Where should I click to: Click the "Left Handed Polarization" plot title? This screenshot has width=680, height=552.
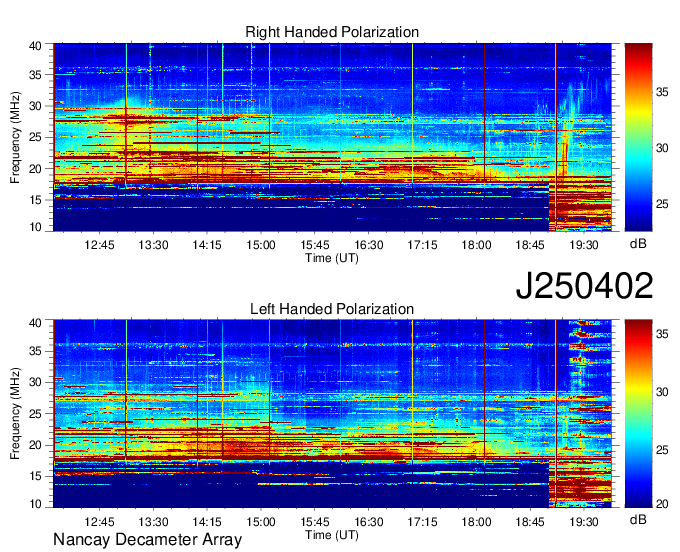(332, 309)
